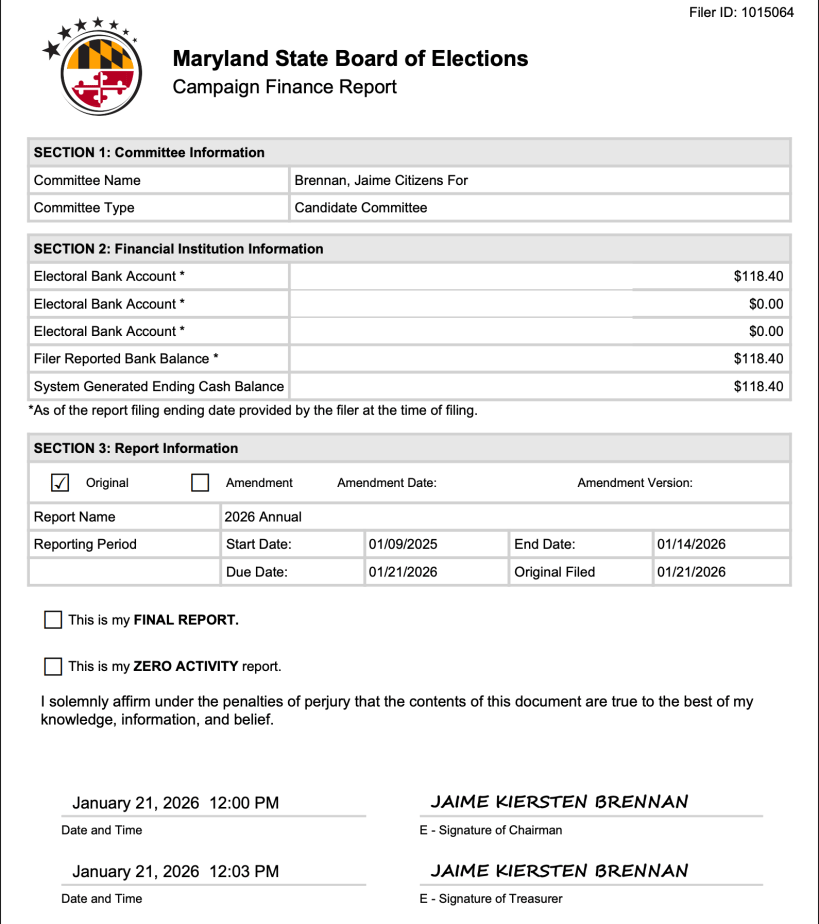Select the Committee Type value cell

pyautogui.click(x=540, y=208)
